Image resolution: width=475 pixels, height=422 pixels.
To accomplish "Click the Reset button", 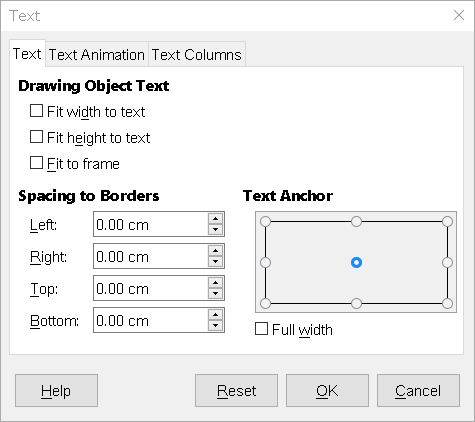I will coord(236,391).
